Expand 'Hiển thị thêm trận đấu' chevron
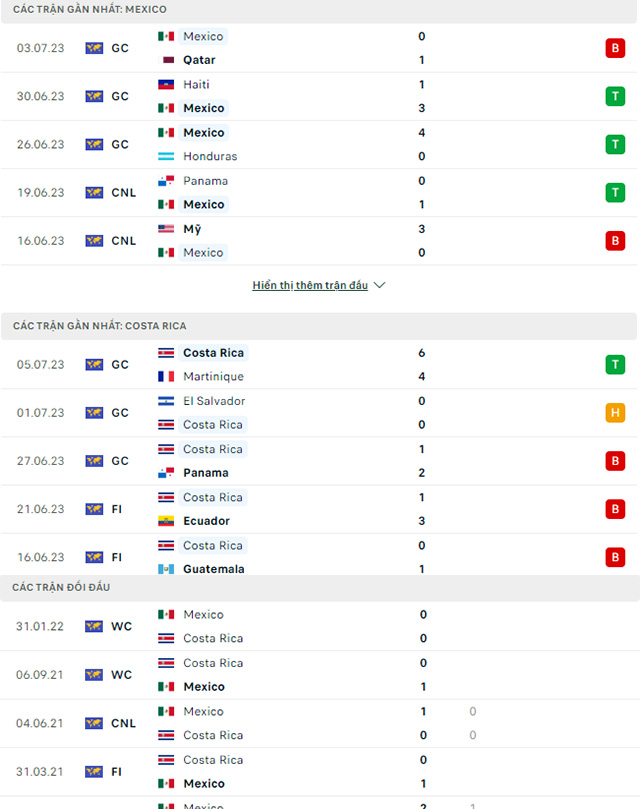Image resolution: width=640 pixels, height=809 pixels. pyautogui.click(x=379, y=285)
